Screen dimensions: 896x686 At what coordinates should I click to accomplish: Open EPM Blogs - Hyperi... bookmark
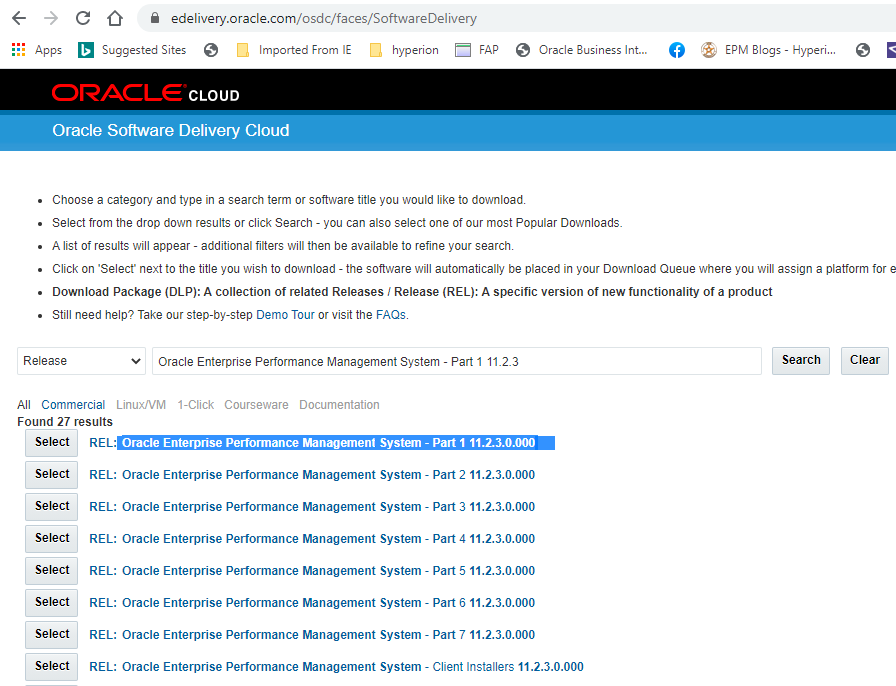pos(769,50)
